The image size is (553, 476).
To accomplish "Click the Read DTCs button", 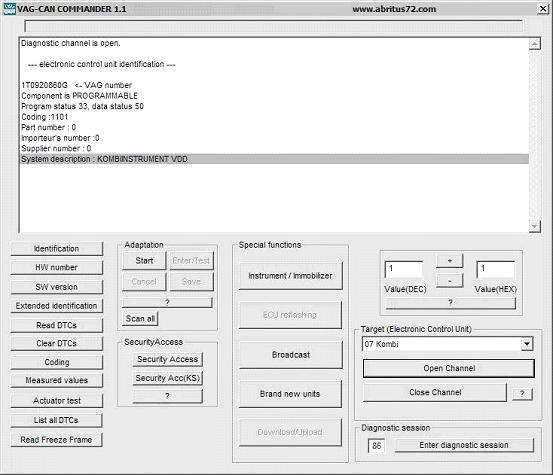I will pyautogui.click(x=56, y=325).
